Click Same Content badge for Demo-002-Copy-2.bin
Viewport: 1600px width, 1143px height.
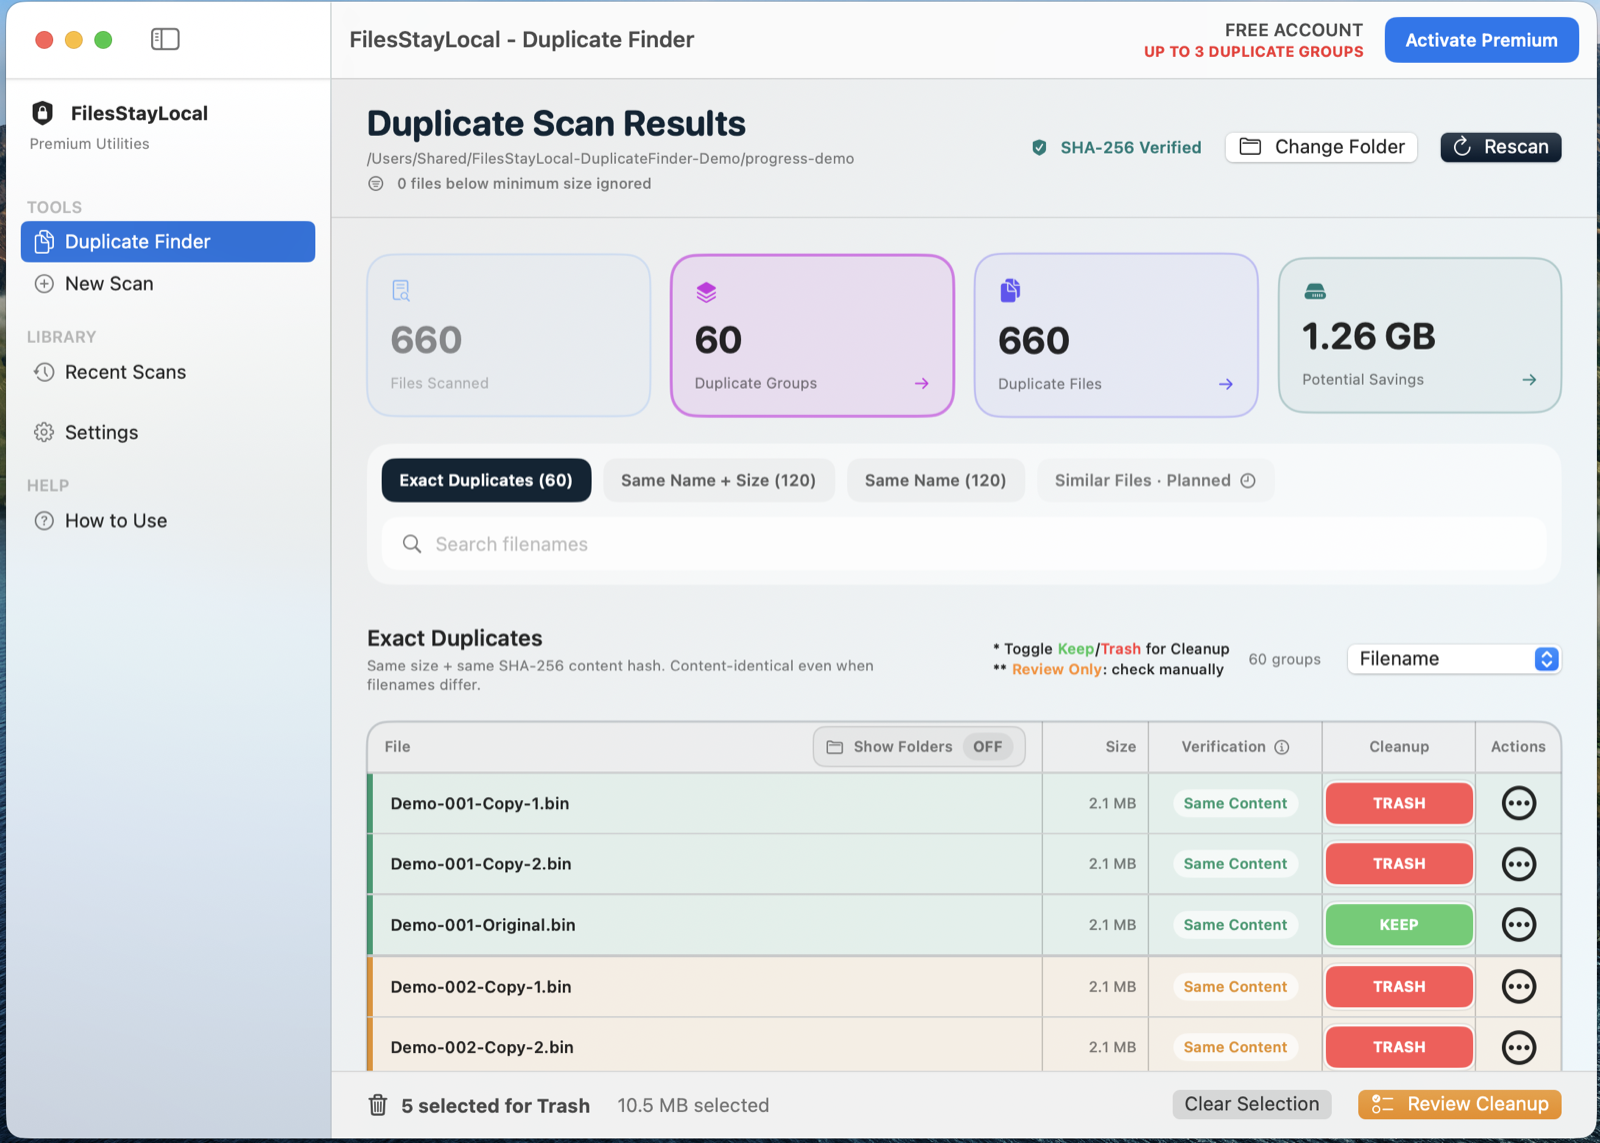tap(1235, 1047)
